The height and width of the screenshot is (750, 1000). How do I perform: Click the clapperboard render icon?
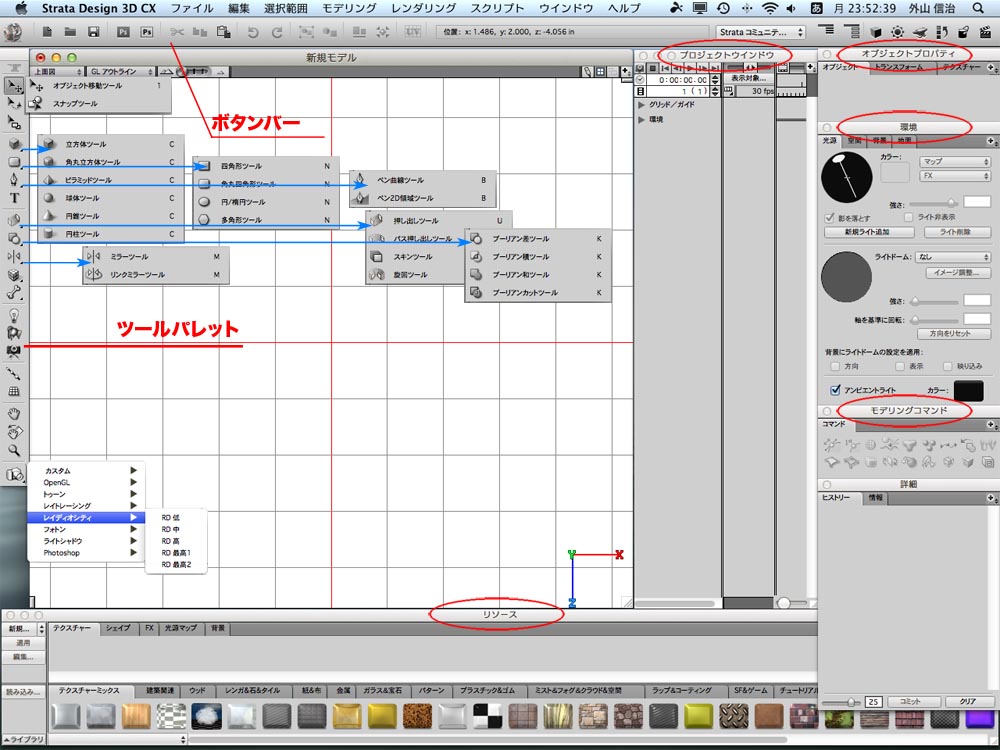985,32
